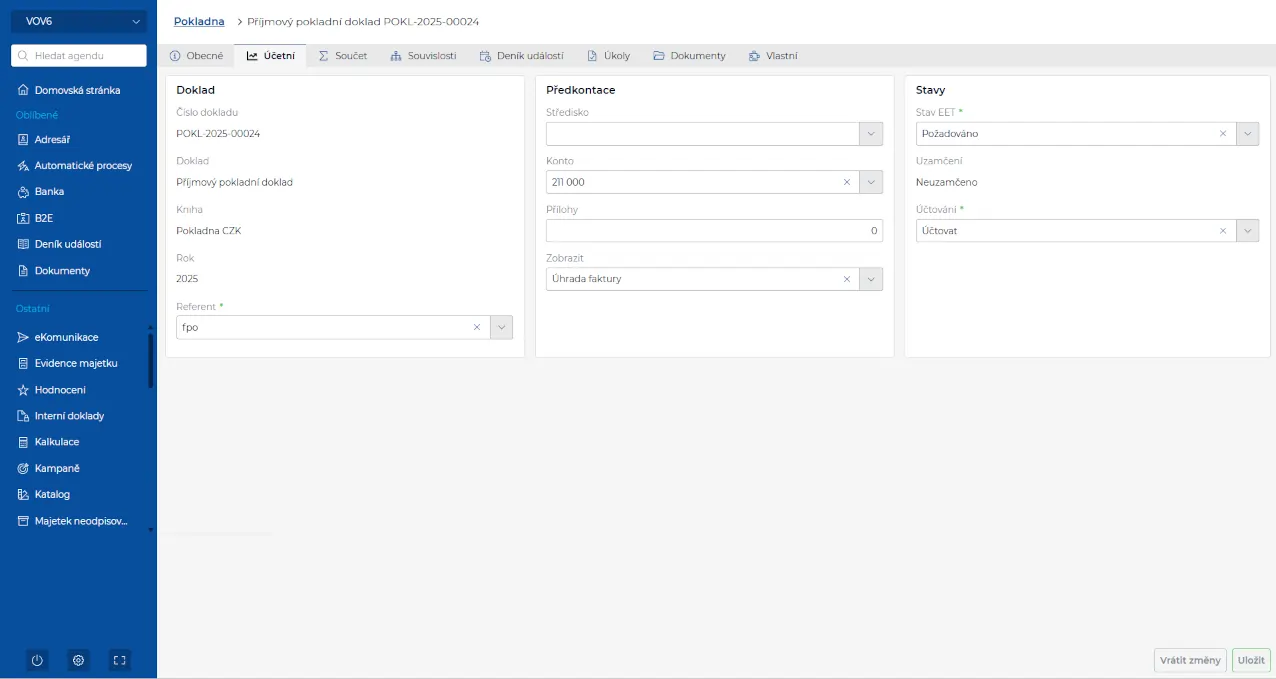
Task: Click the Pokladna breadcrumb link
Action: point(199,21)
